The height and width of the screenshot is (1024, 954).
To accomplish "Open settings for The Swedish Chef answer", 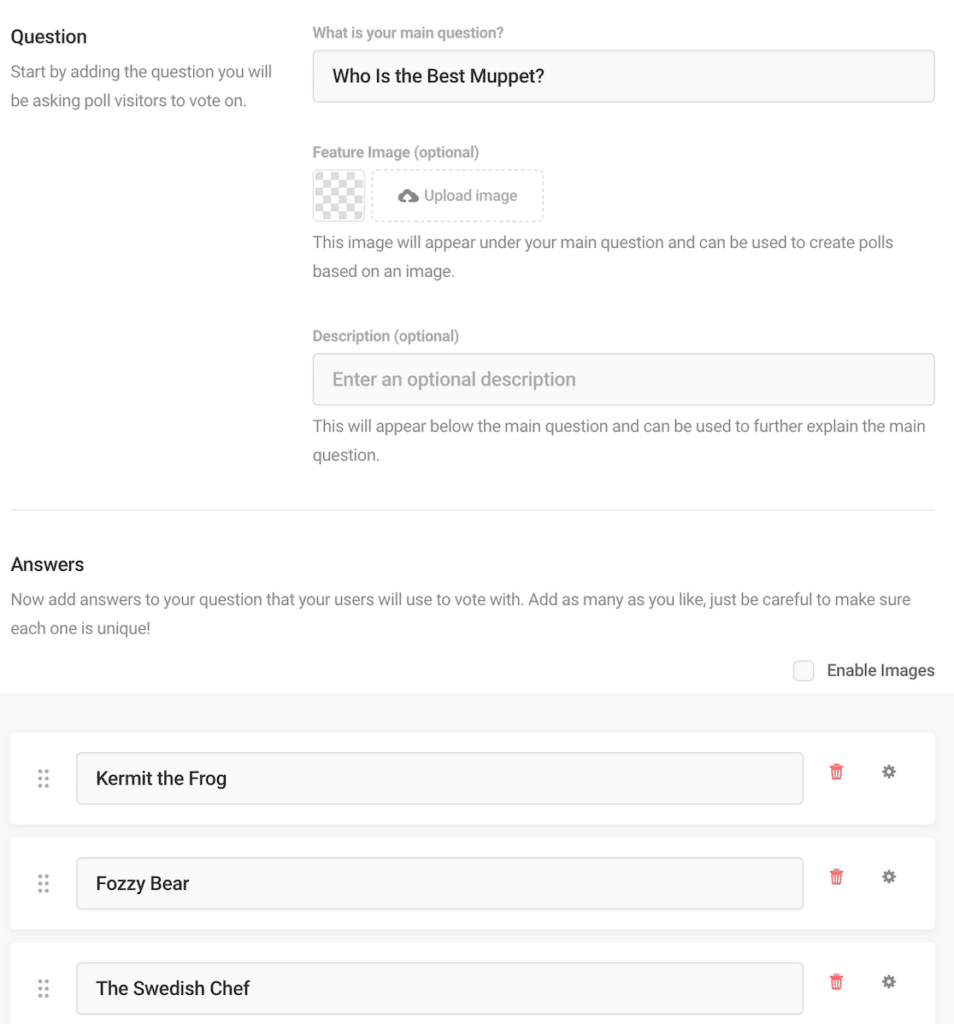I will tap(889, 981).
